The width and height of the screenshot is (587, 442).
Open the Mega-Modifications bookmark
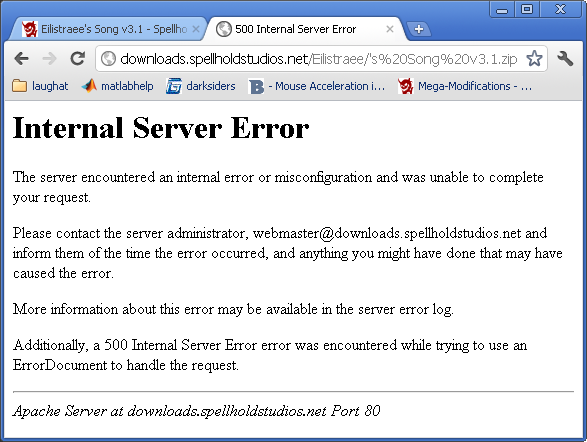click(465, 86)
